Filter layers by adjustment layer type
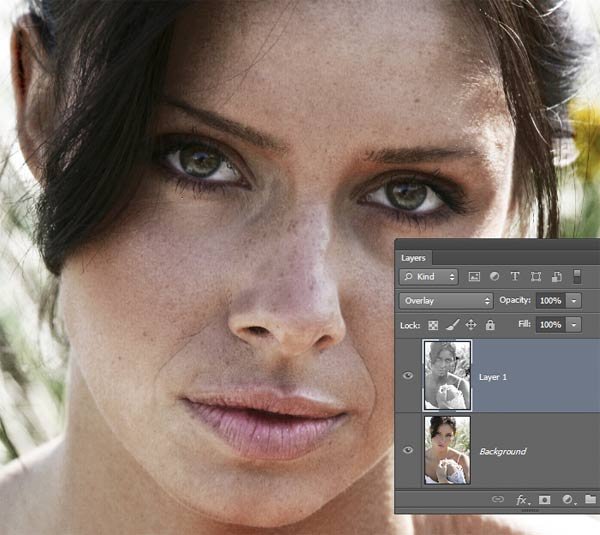The height and width of the screenshot is (535, 600). (x=495, y=276)
